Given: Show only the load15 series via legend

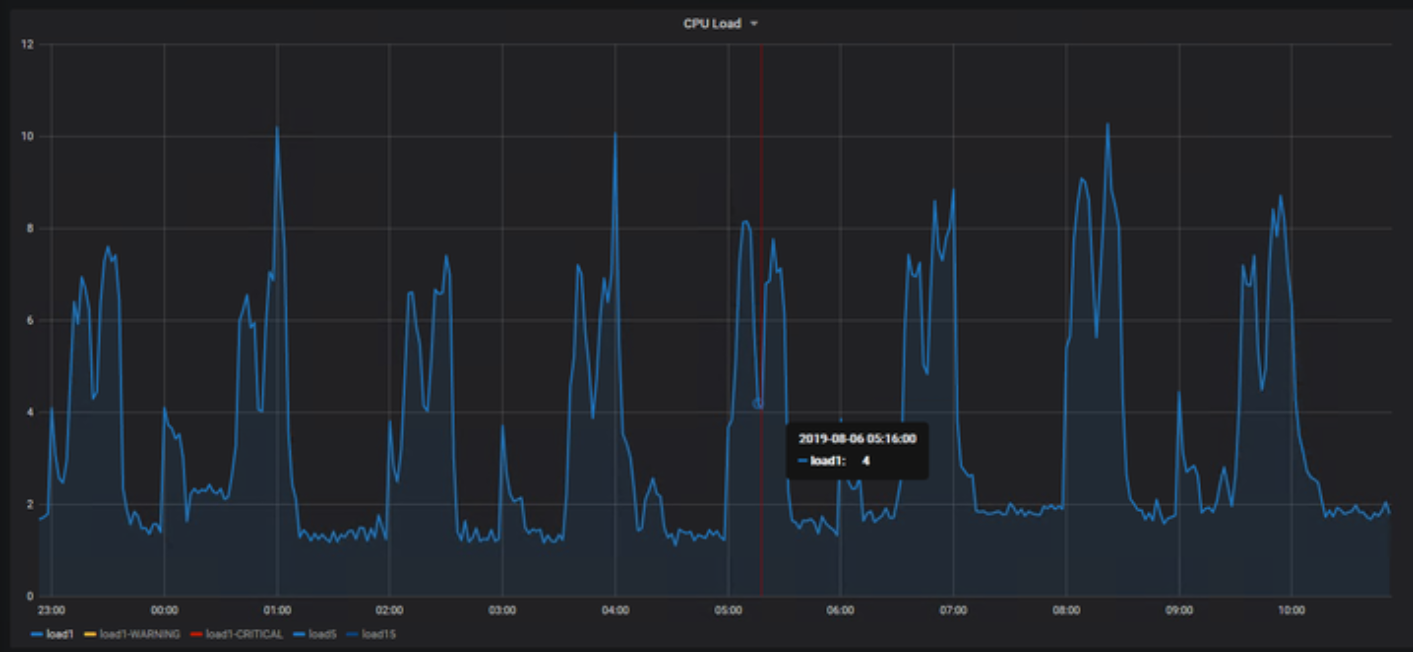Looking at the screenshot, I should coord(378,634).
